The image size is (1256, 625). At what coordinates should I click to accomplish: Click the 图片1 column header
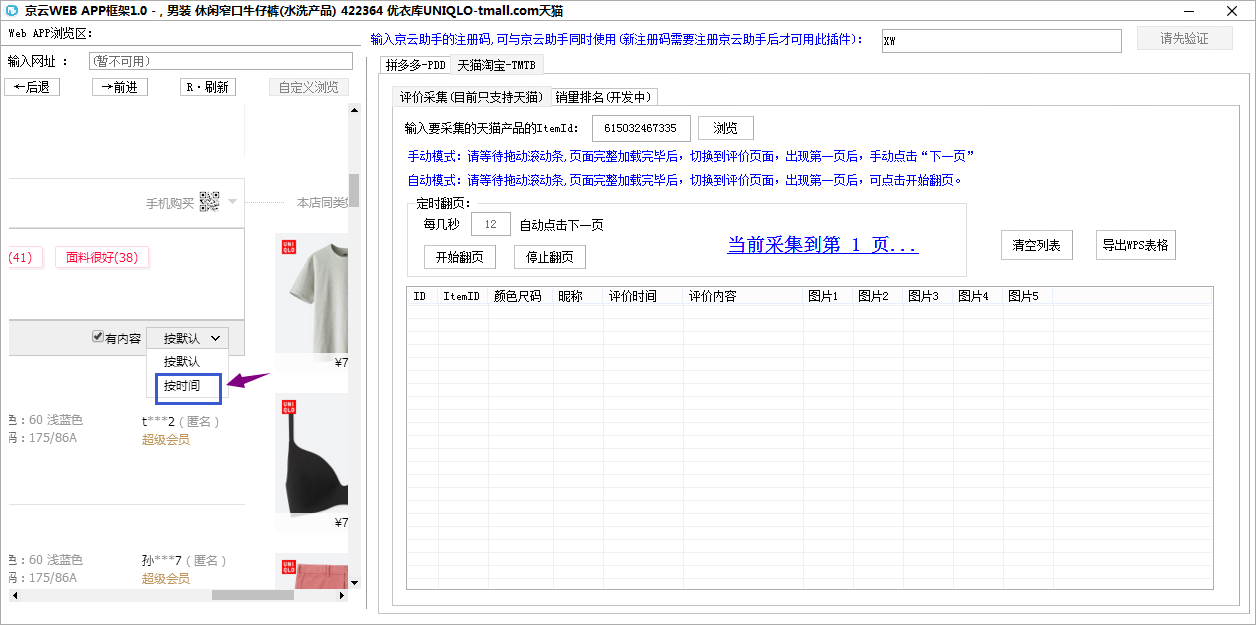click(828, 297)
